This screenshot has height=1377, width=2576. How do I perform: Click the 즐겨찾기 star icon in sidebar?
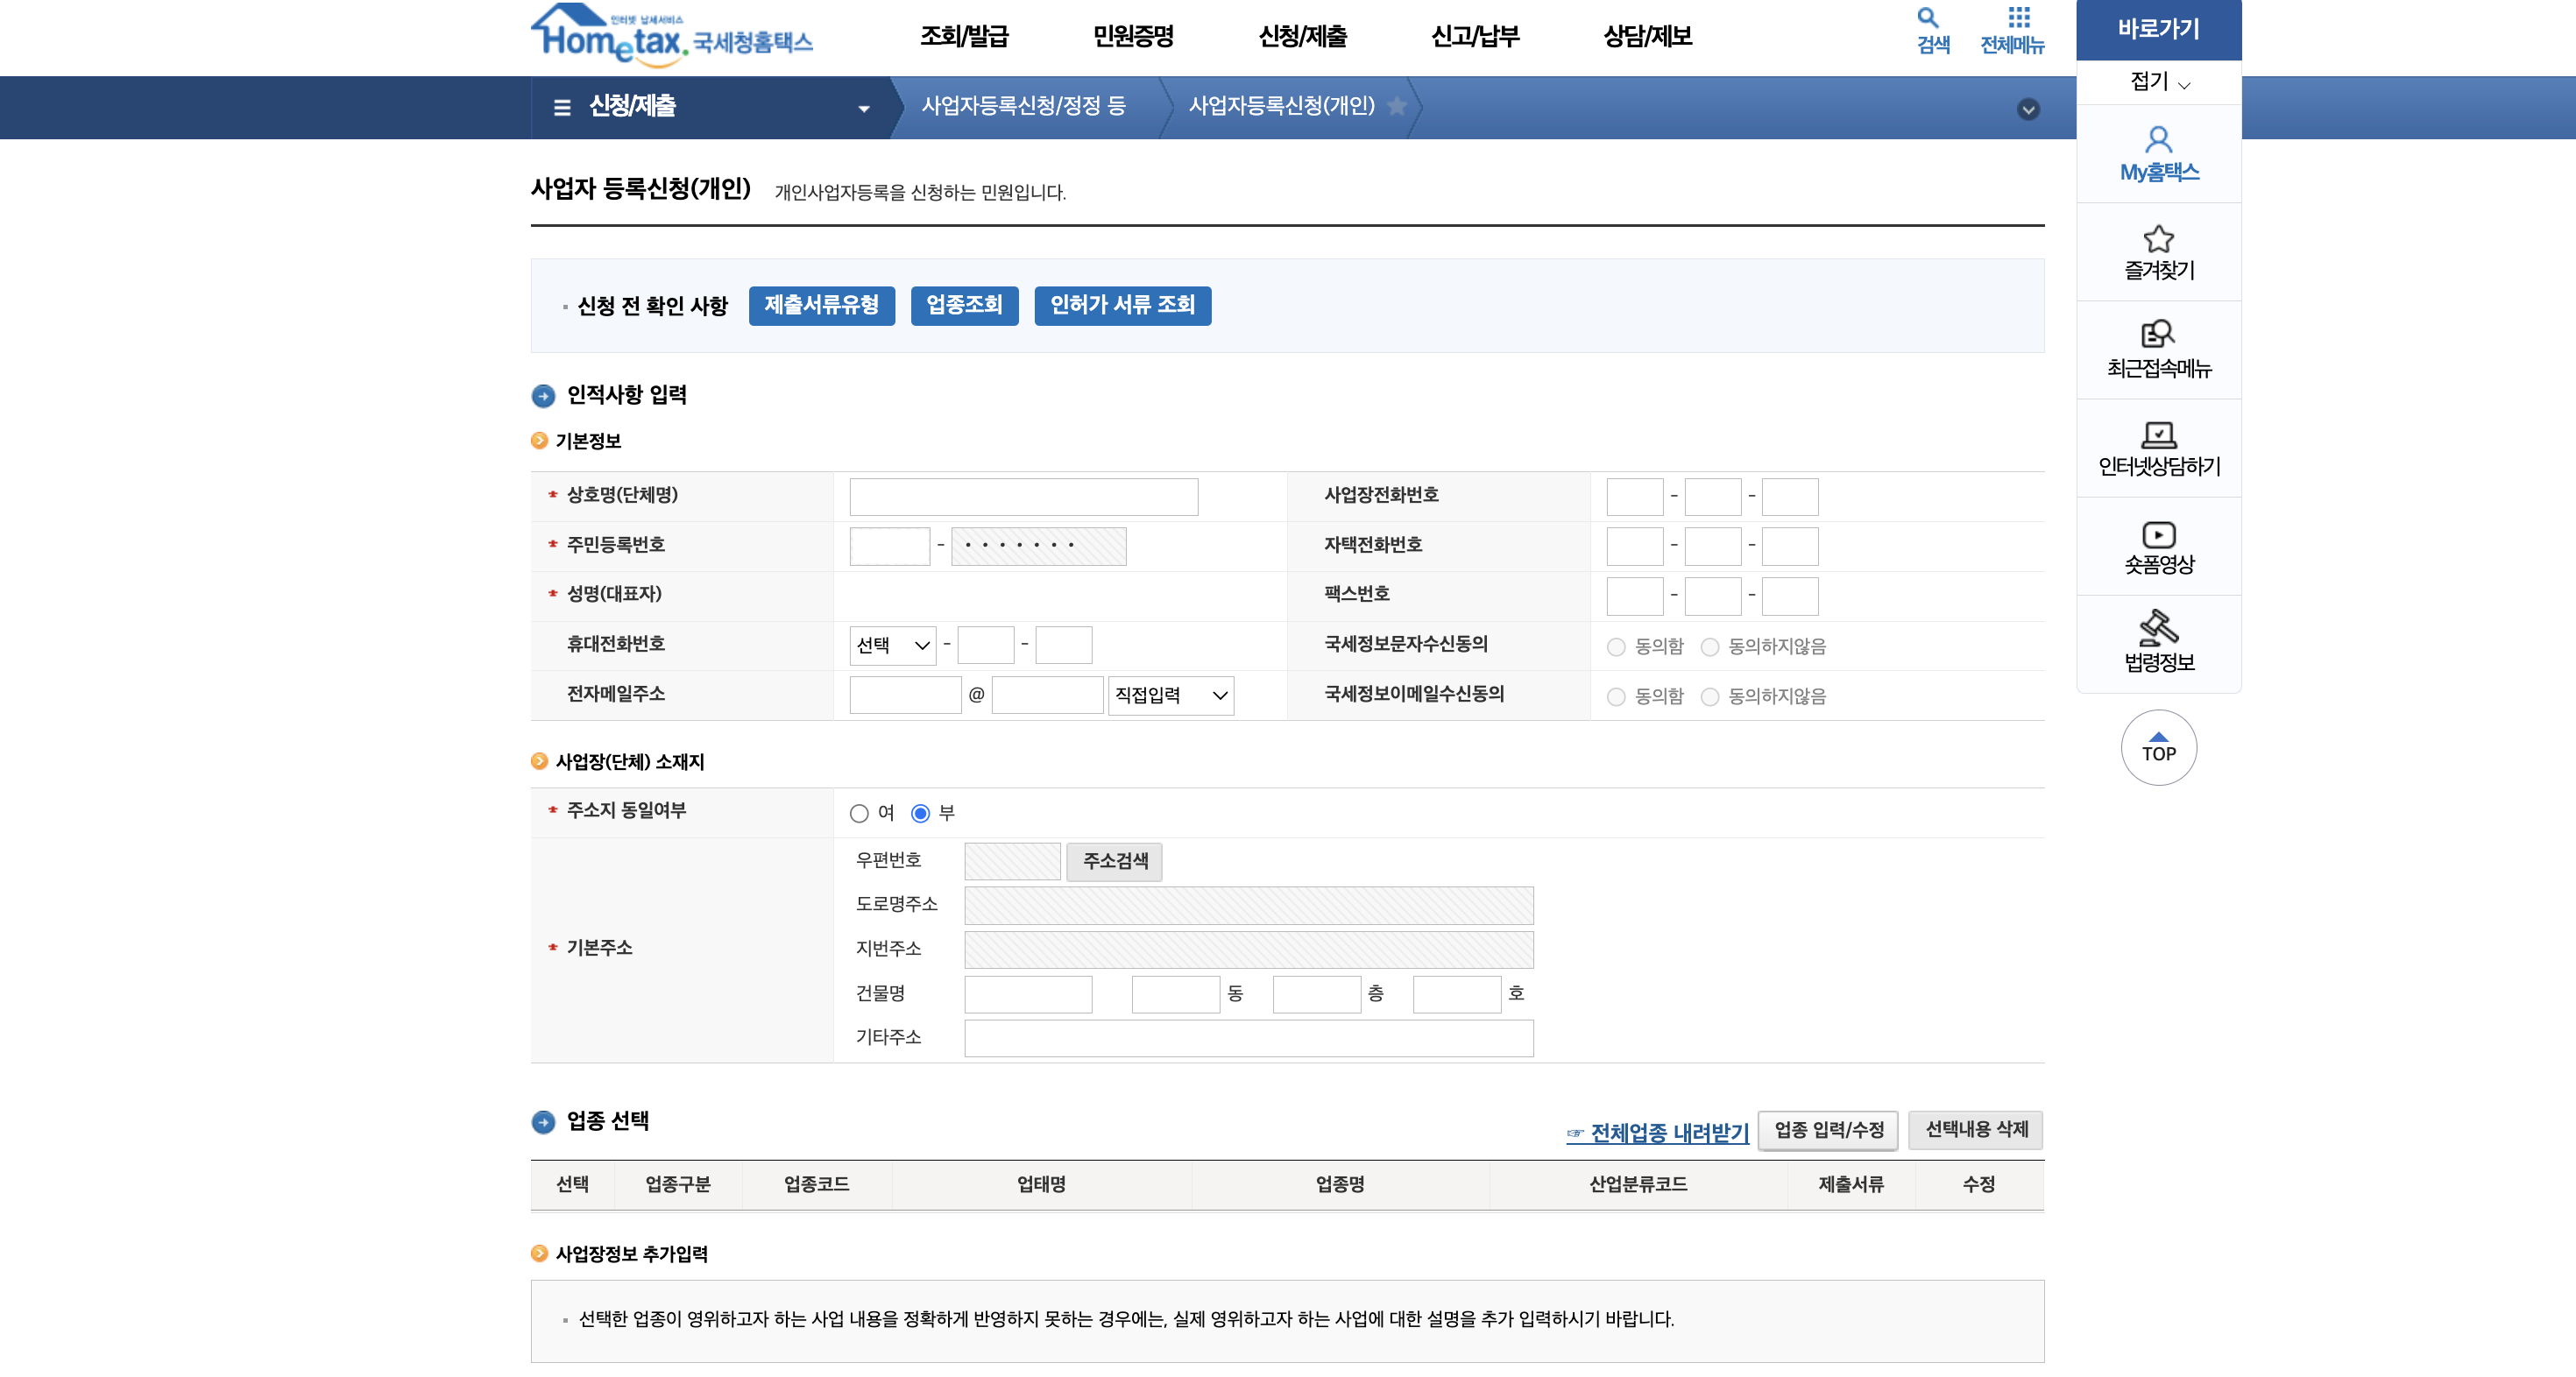tap(2158, 239)
